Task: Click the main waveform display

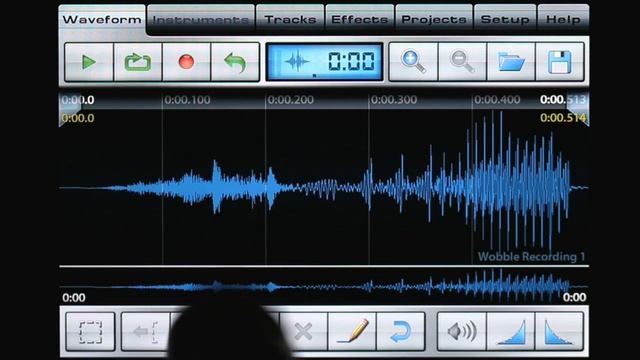Action: pyautogui.click(x=324, y=188)
